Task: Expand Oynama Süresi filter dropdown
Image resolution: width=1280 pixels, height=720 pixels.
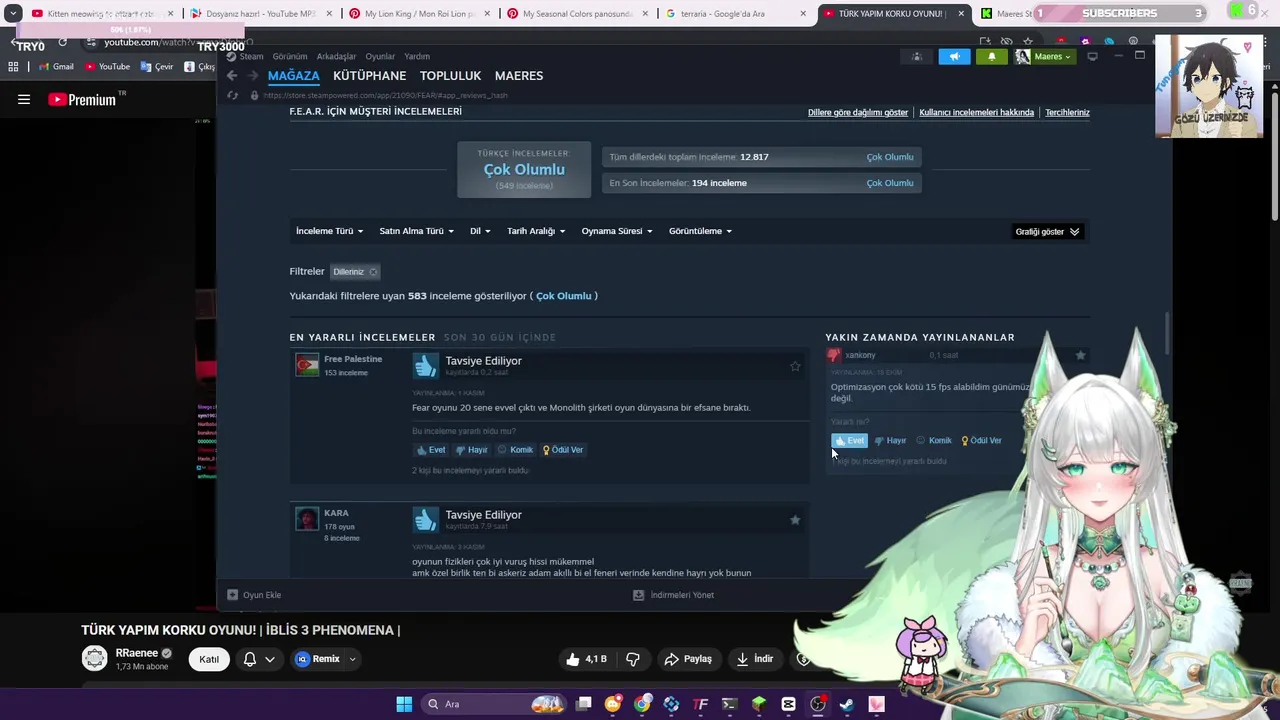Action: coord(617,231)
